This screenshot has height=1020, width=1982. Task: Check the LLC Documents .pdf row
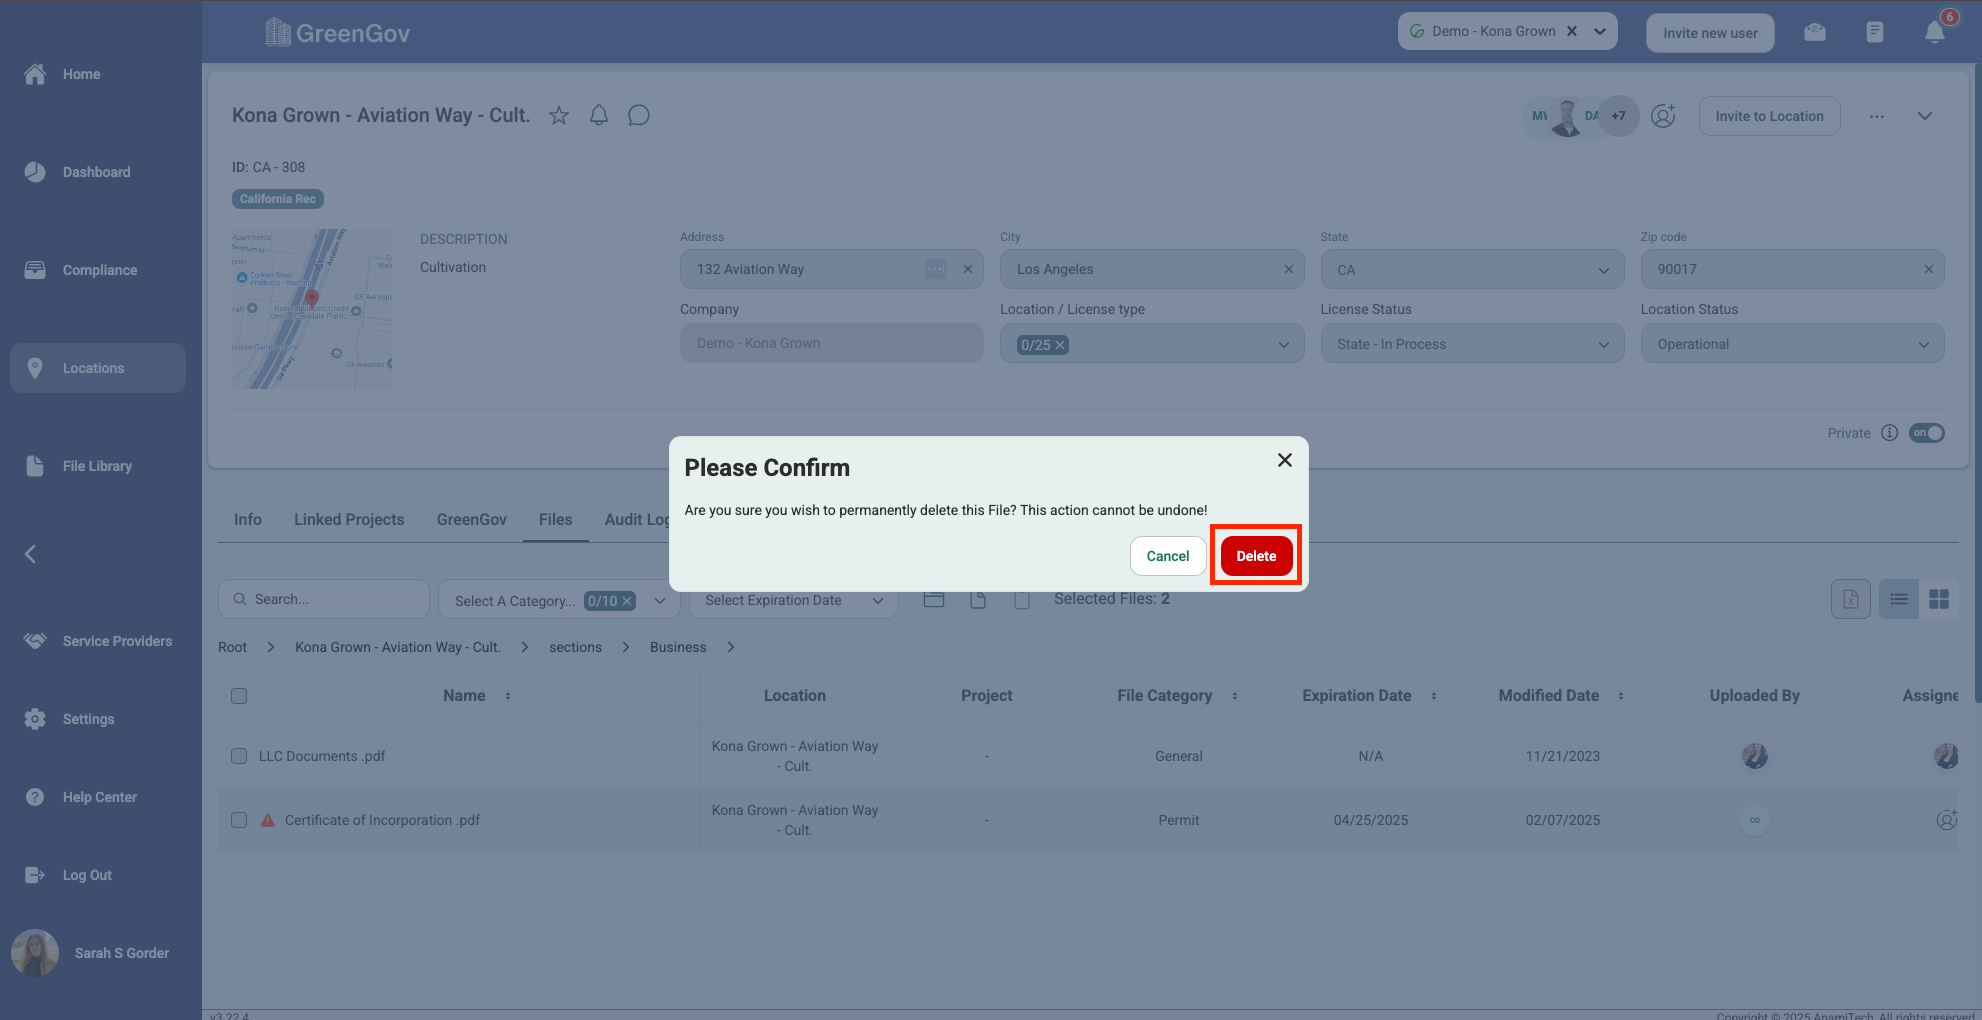(239, 756)
